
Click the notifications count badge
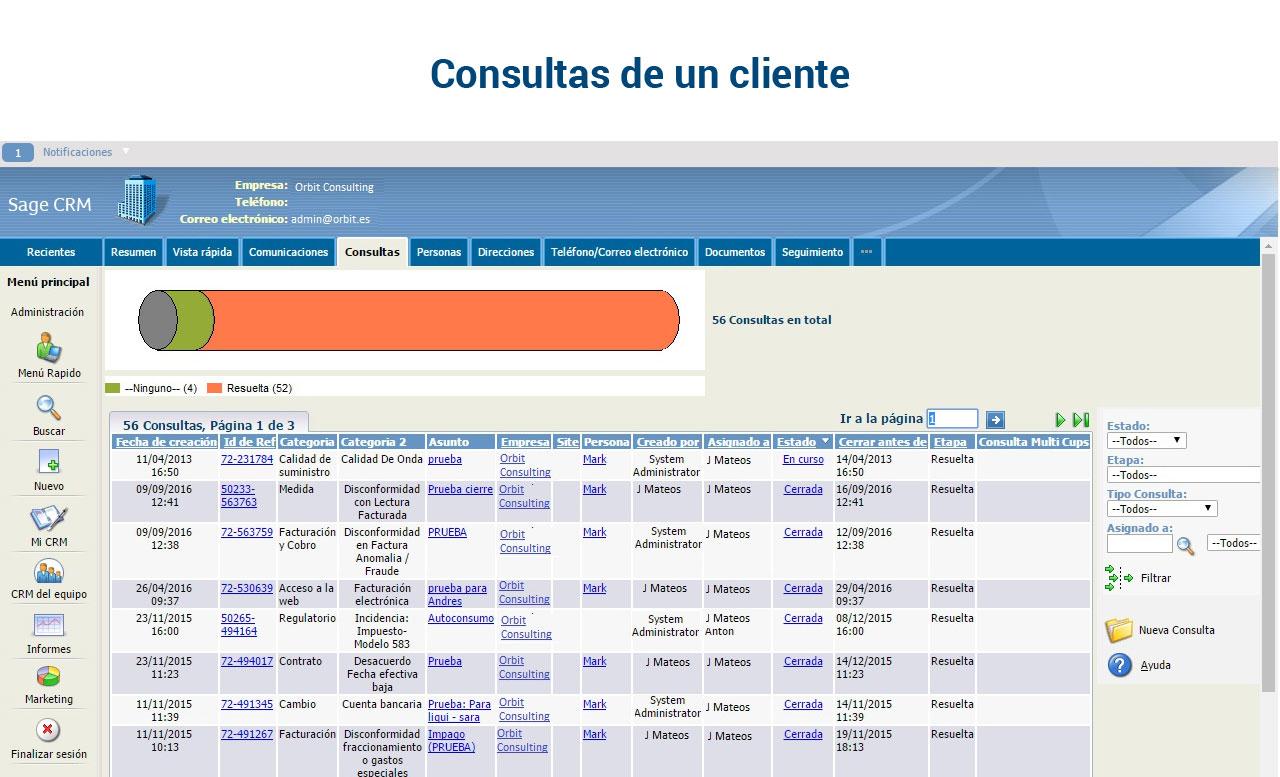(18, 153)
